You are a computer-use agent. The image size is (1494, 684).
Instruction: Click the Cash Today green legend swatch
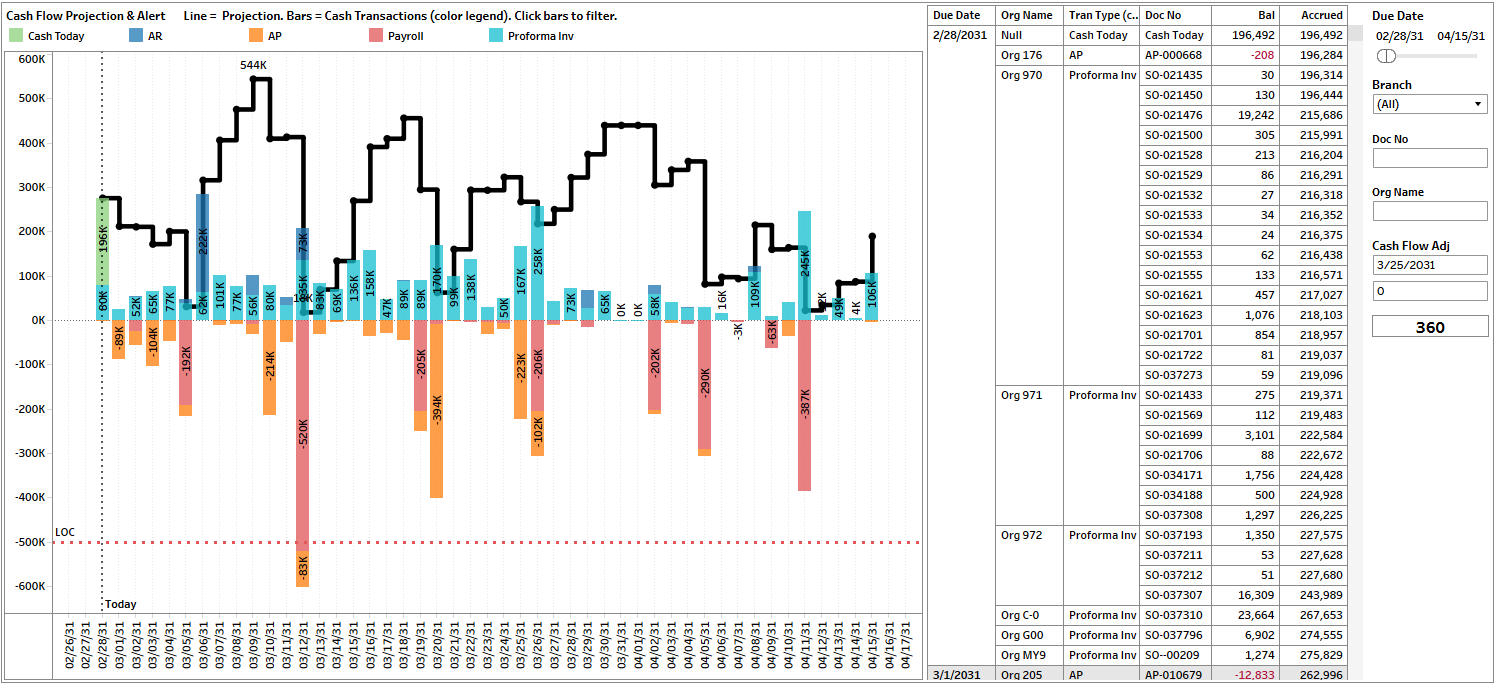[x=16, y=36]
